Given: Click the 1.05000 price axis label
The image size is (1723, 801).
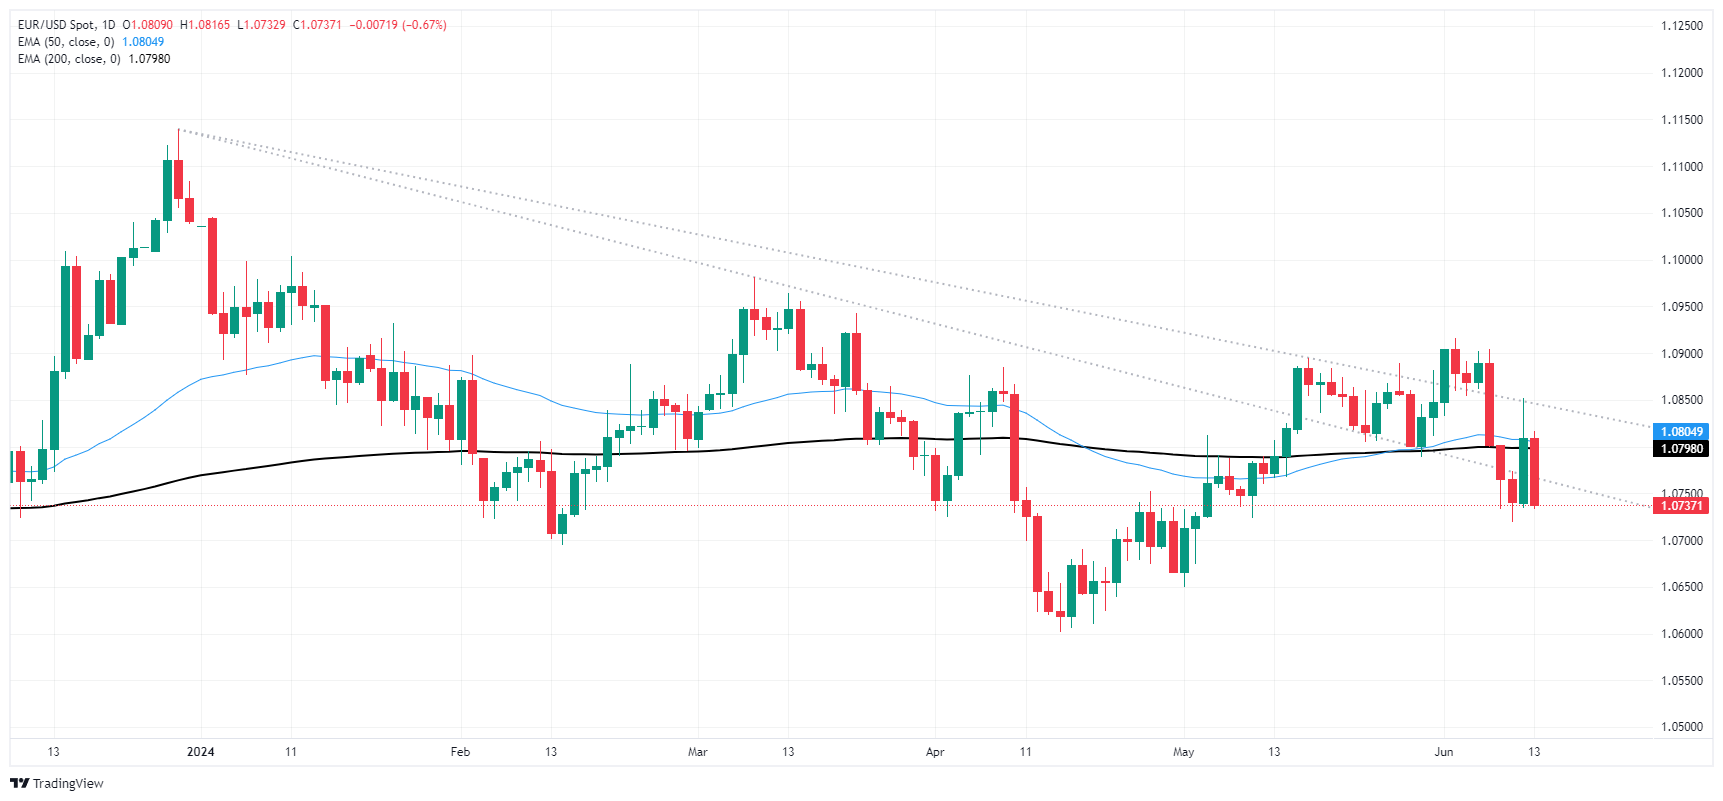Looking at the screenshot, I should click(1681, 727).
